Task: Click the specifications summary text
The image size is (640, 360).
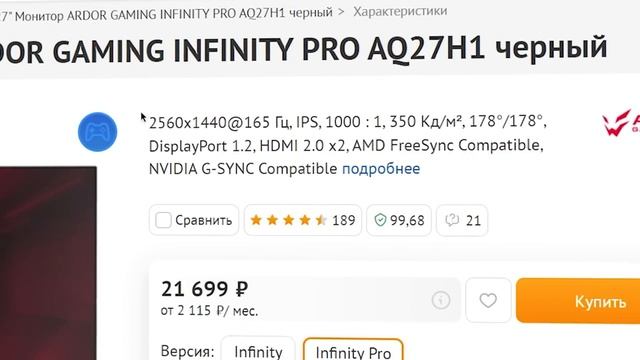Action: click(347, 145)
